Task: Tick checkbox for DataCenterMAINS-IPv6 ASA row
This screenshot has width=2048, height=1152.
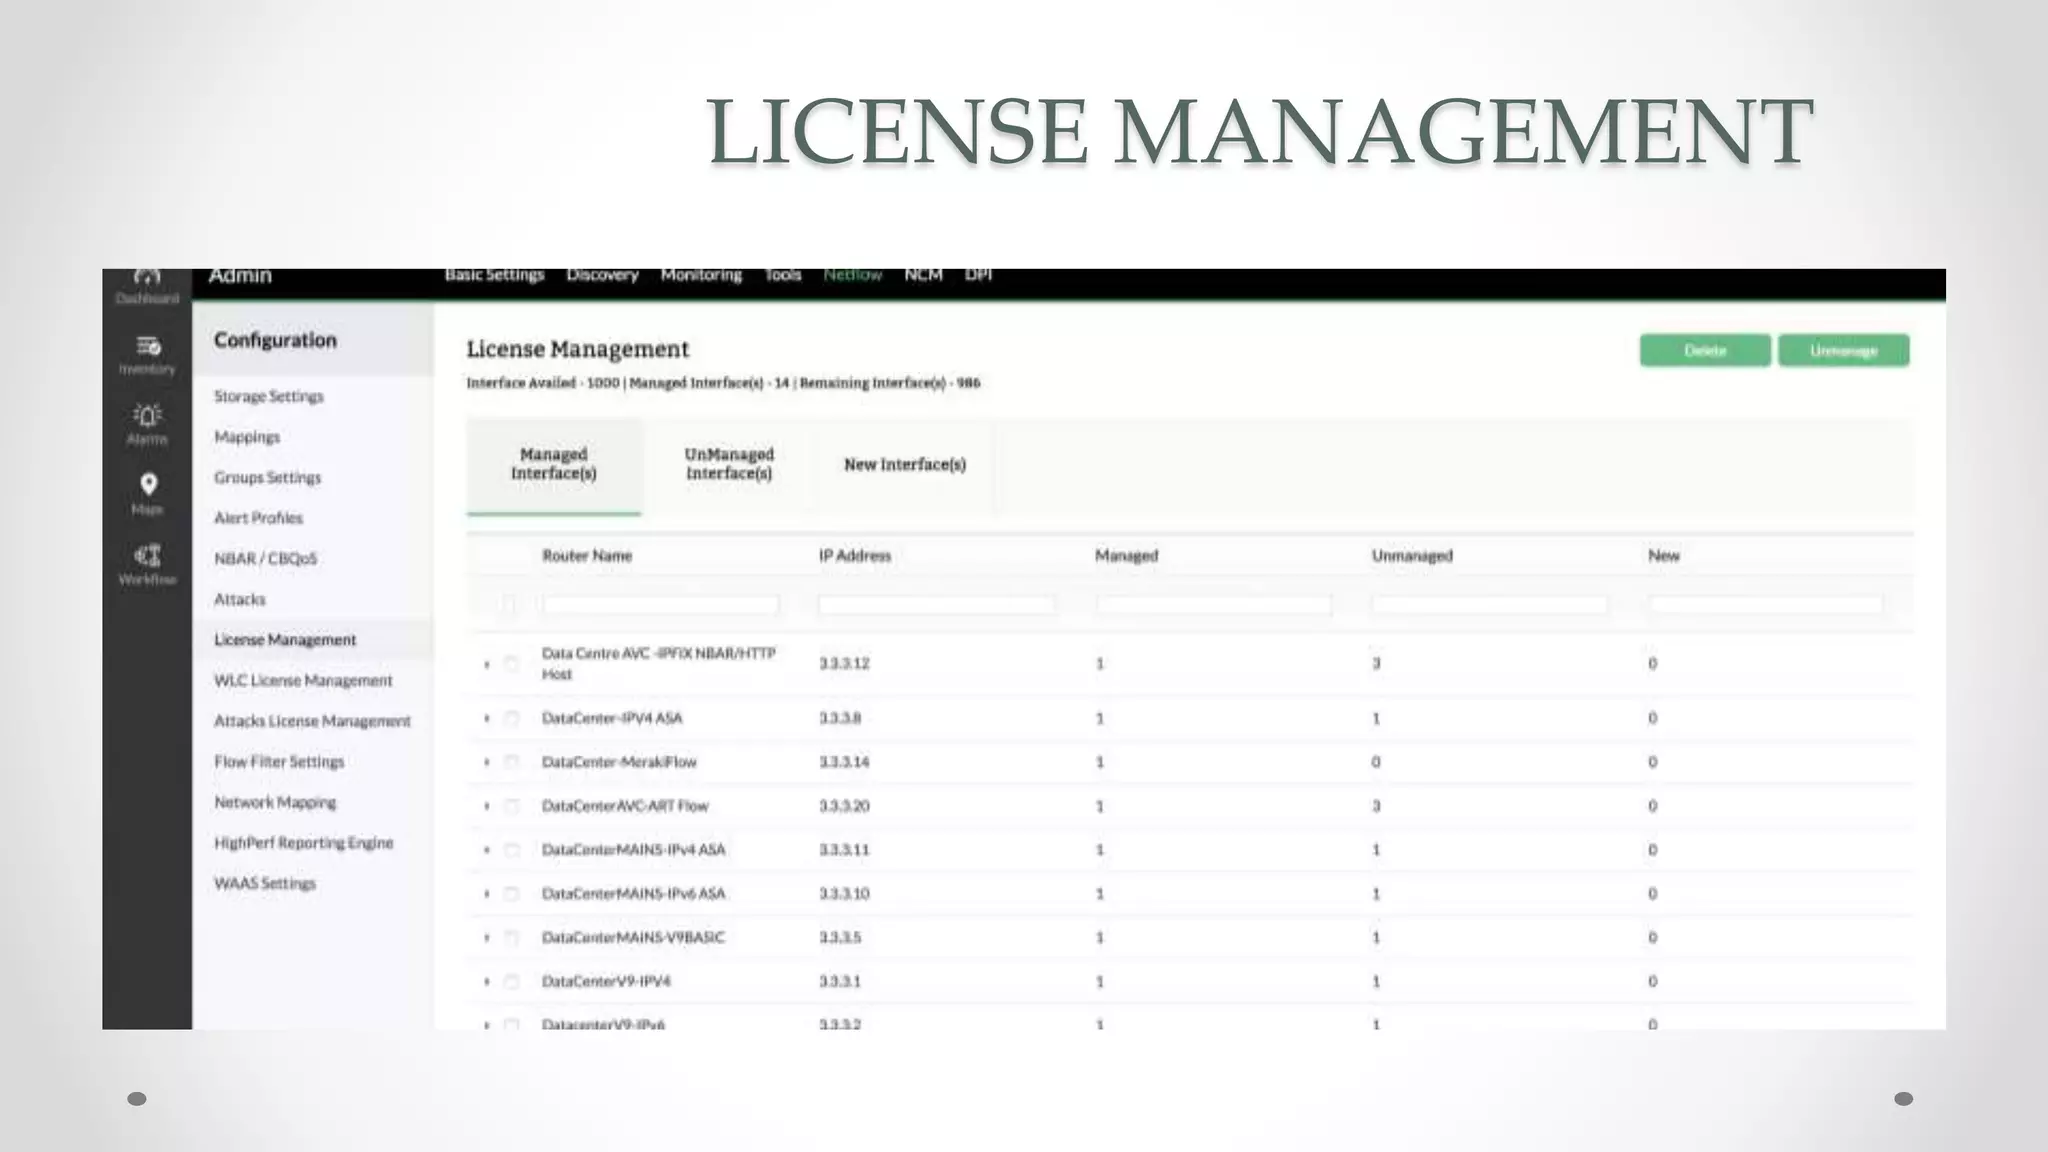Action: click(511, 894)
